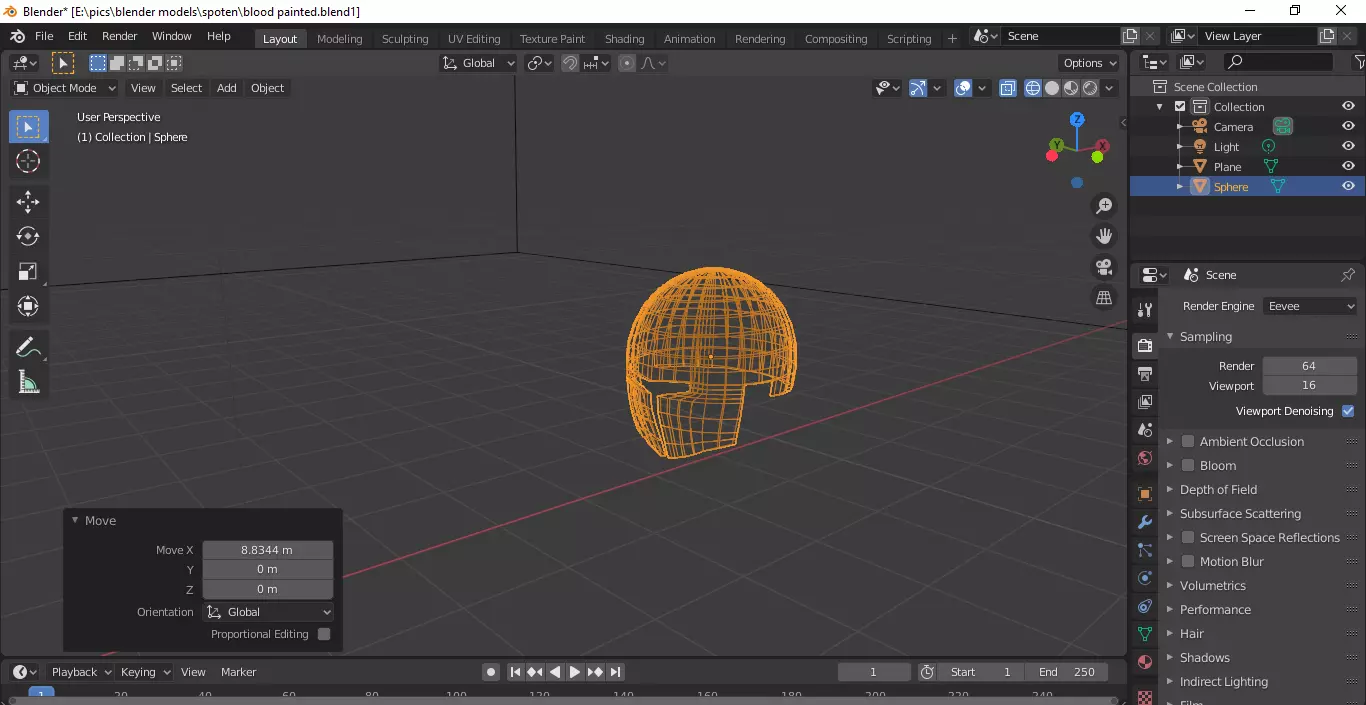Open the Modifiers wrench tab
Screen dimensions: 1366x705
coord(1145,522)
